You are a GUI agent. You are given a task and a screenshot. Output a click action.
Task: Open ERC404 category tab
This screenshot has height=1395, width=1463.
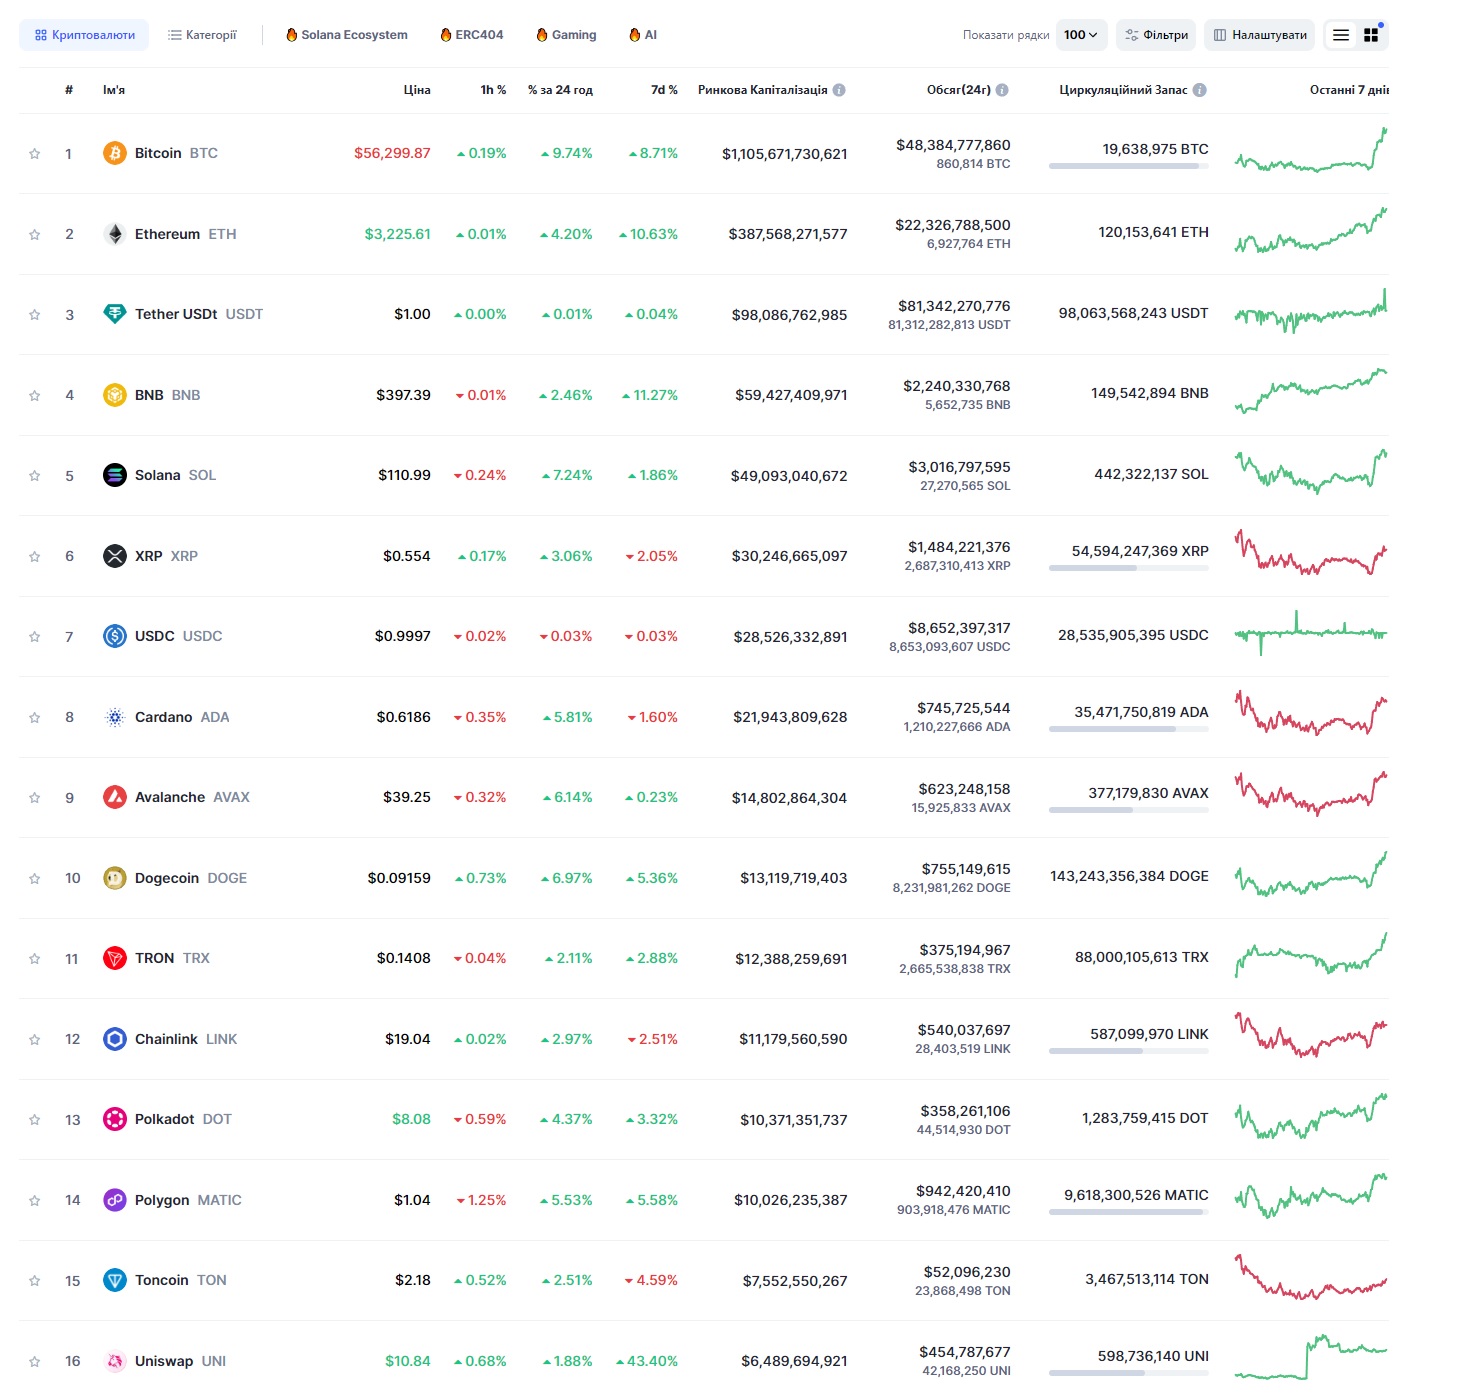472,35
